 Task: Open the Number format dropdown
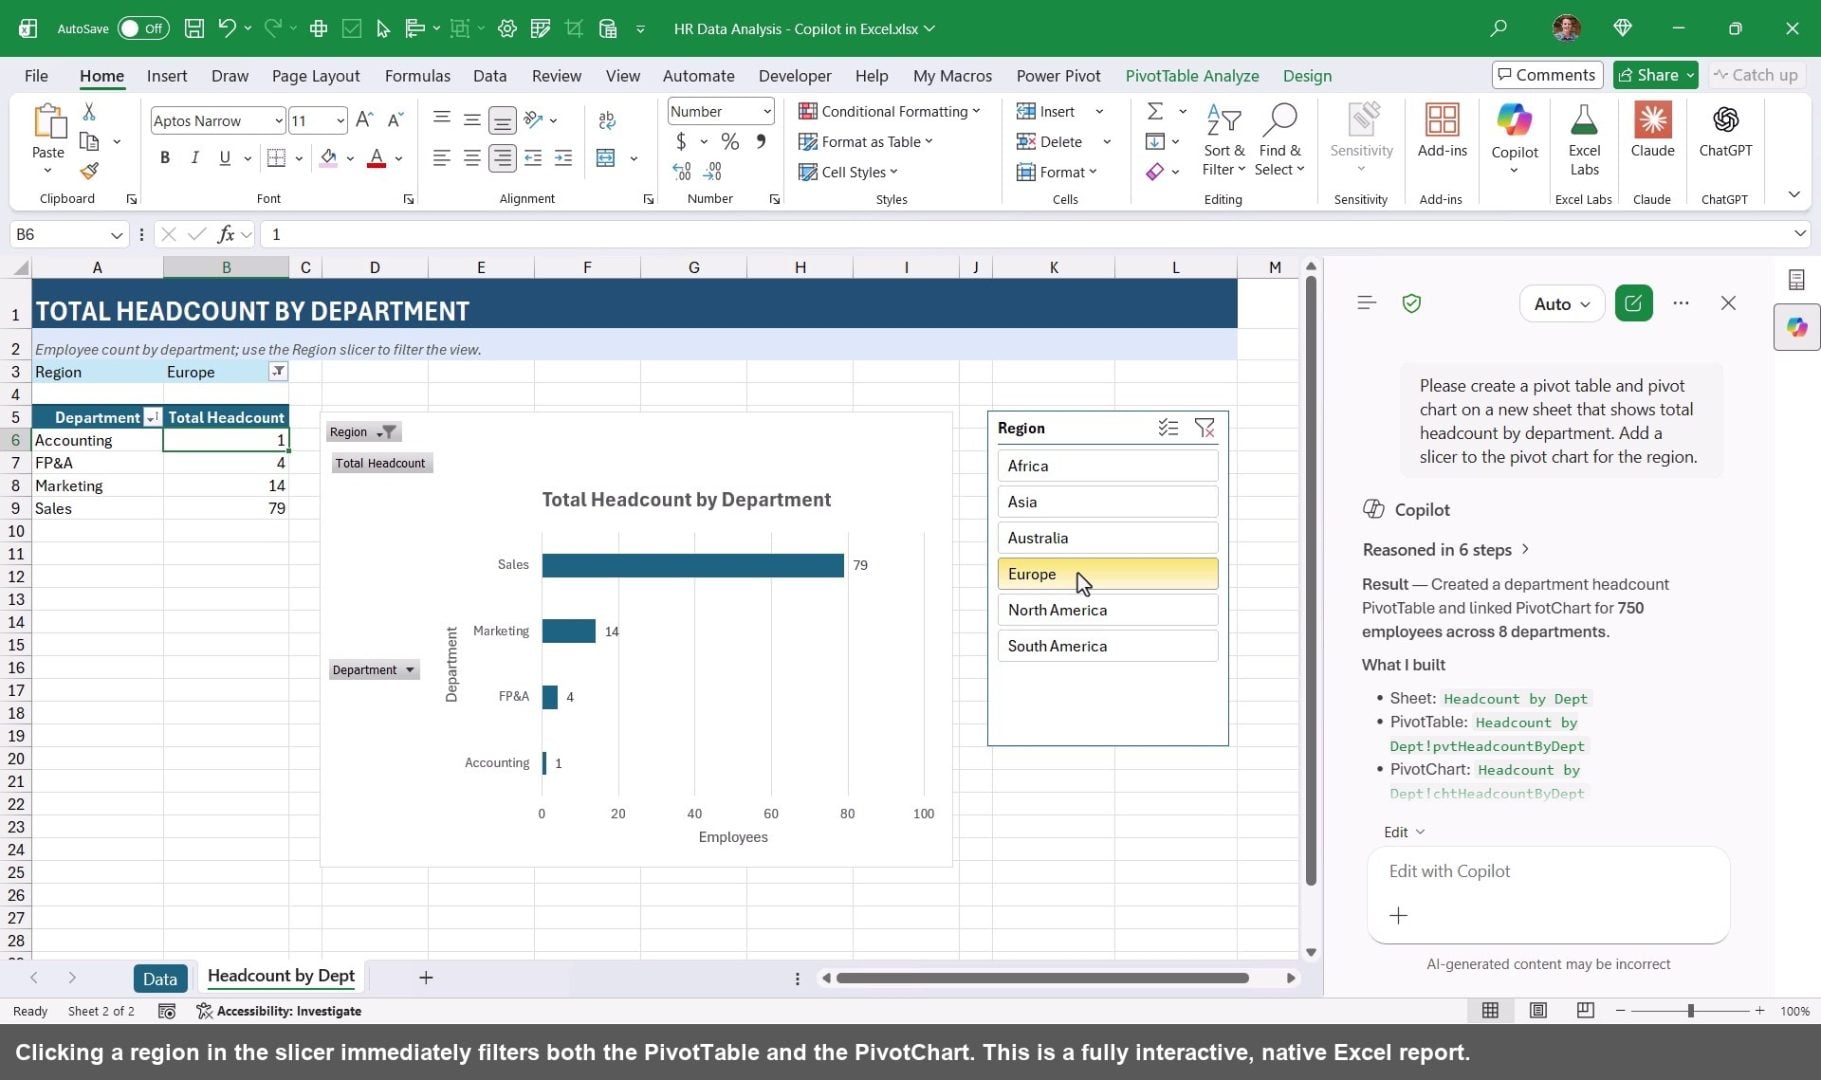click(767, 111)
